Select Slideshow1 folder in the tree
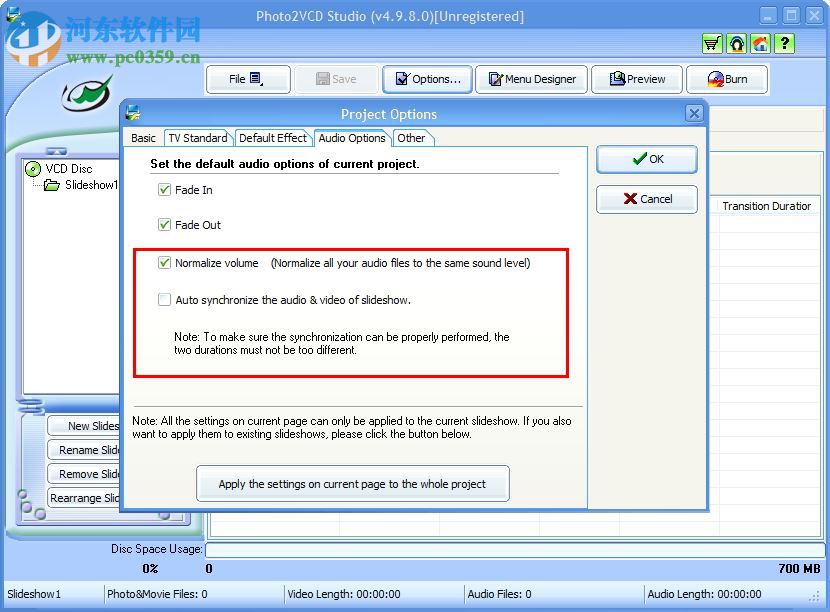The height and width of the screenshot is (612, 830). click(91, 185)
